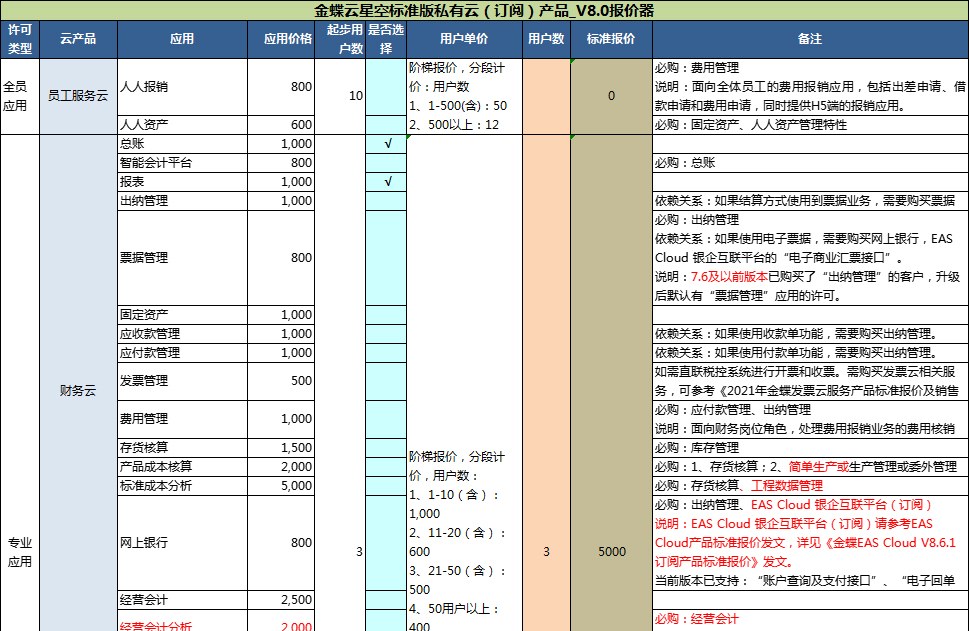969x631 pixels.
Task: Select the note about 收款单功能 dependency
Action: pyautogui.click(x=810, y=334)
